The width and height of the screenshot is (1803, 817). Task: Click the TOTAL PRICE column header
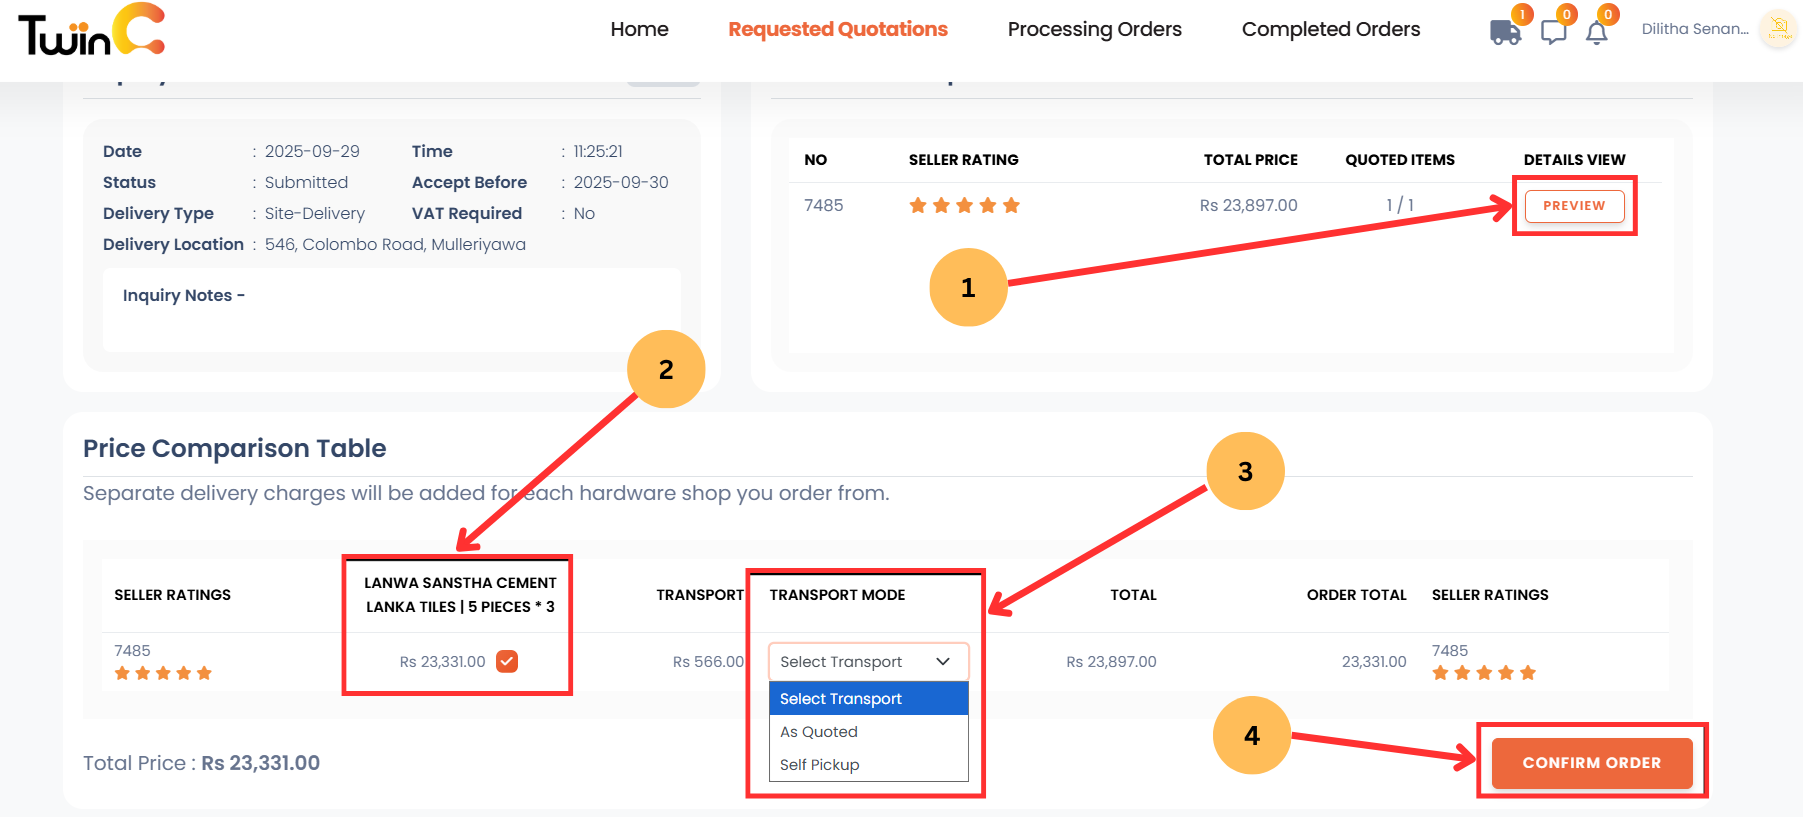click(x=1250, y=160)
